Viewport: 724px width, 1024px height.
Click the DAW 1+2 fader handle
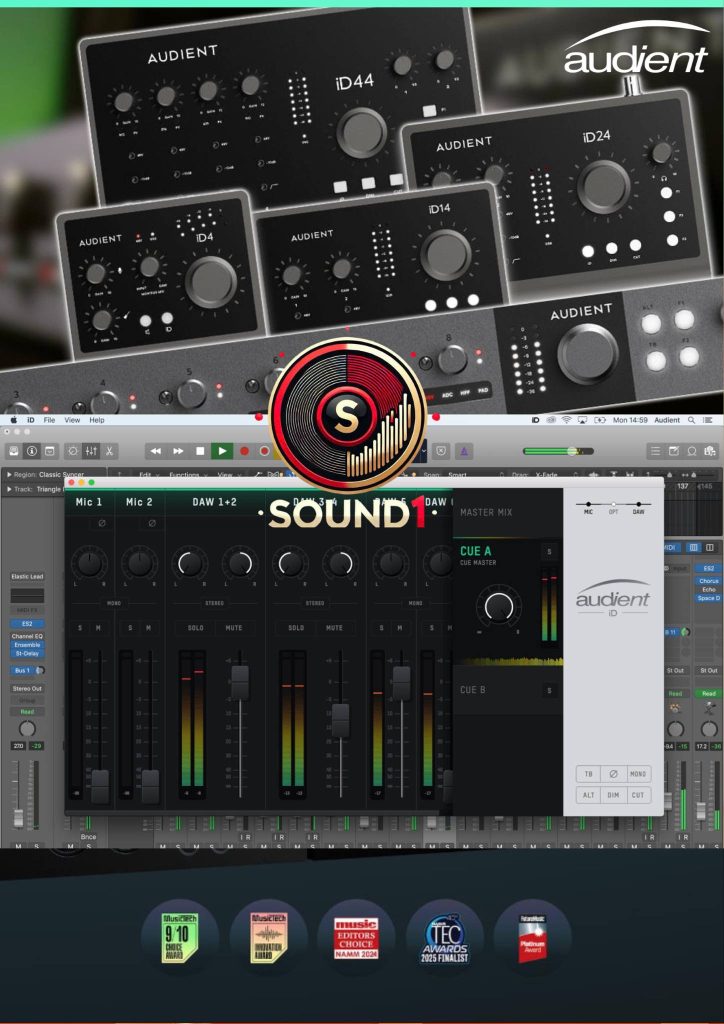[240, 682]
